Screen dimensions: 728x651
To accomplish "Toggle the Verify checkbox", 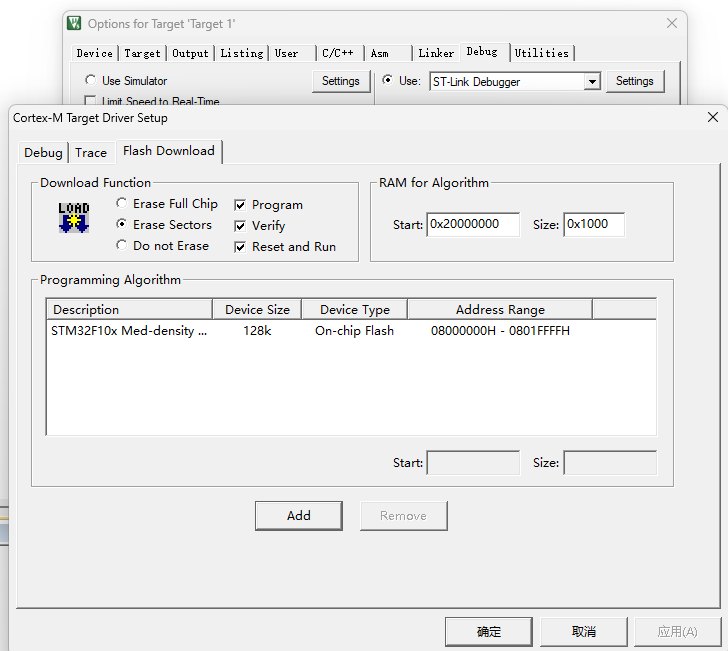I will pos(240,226).
